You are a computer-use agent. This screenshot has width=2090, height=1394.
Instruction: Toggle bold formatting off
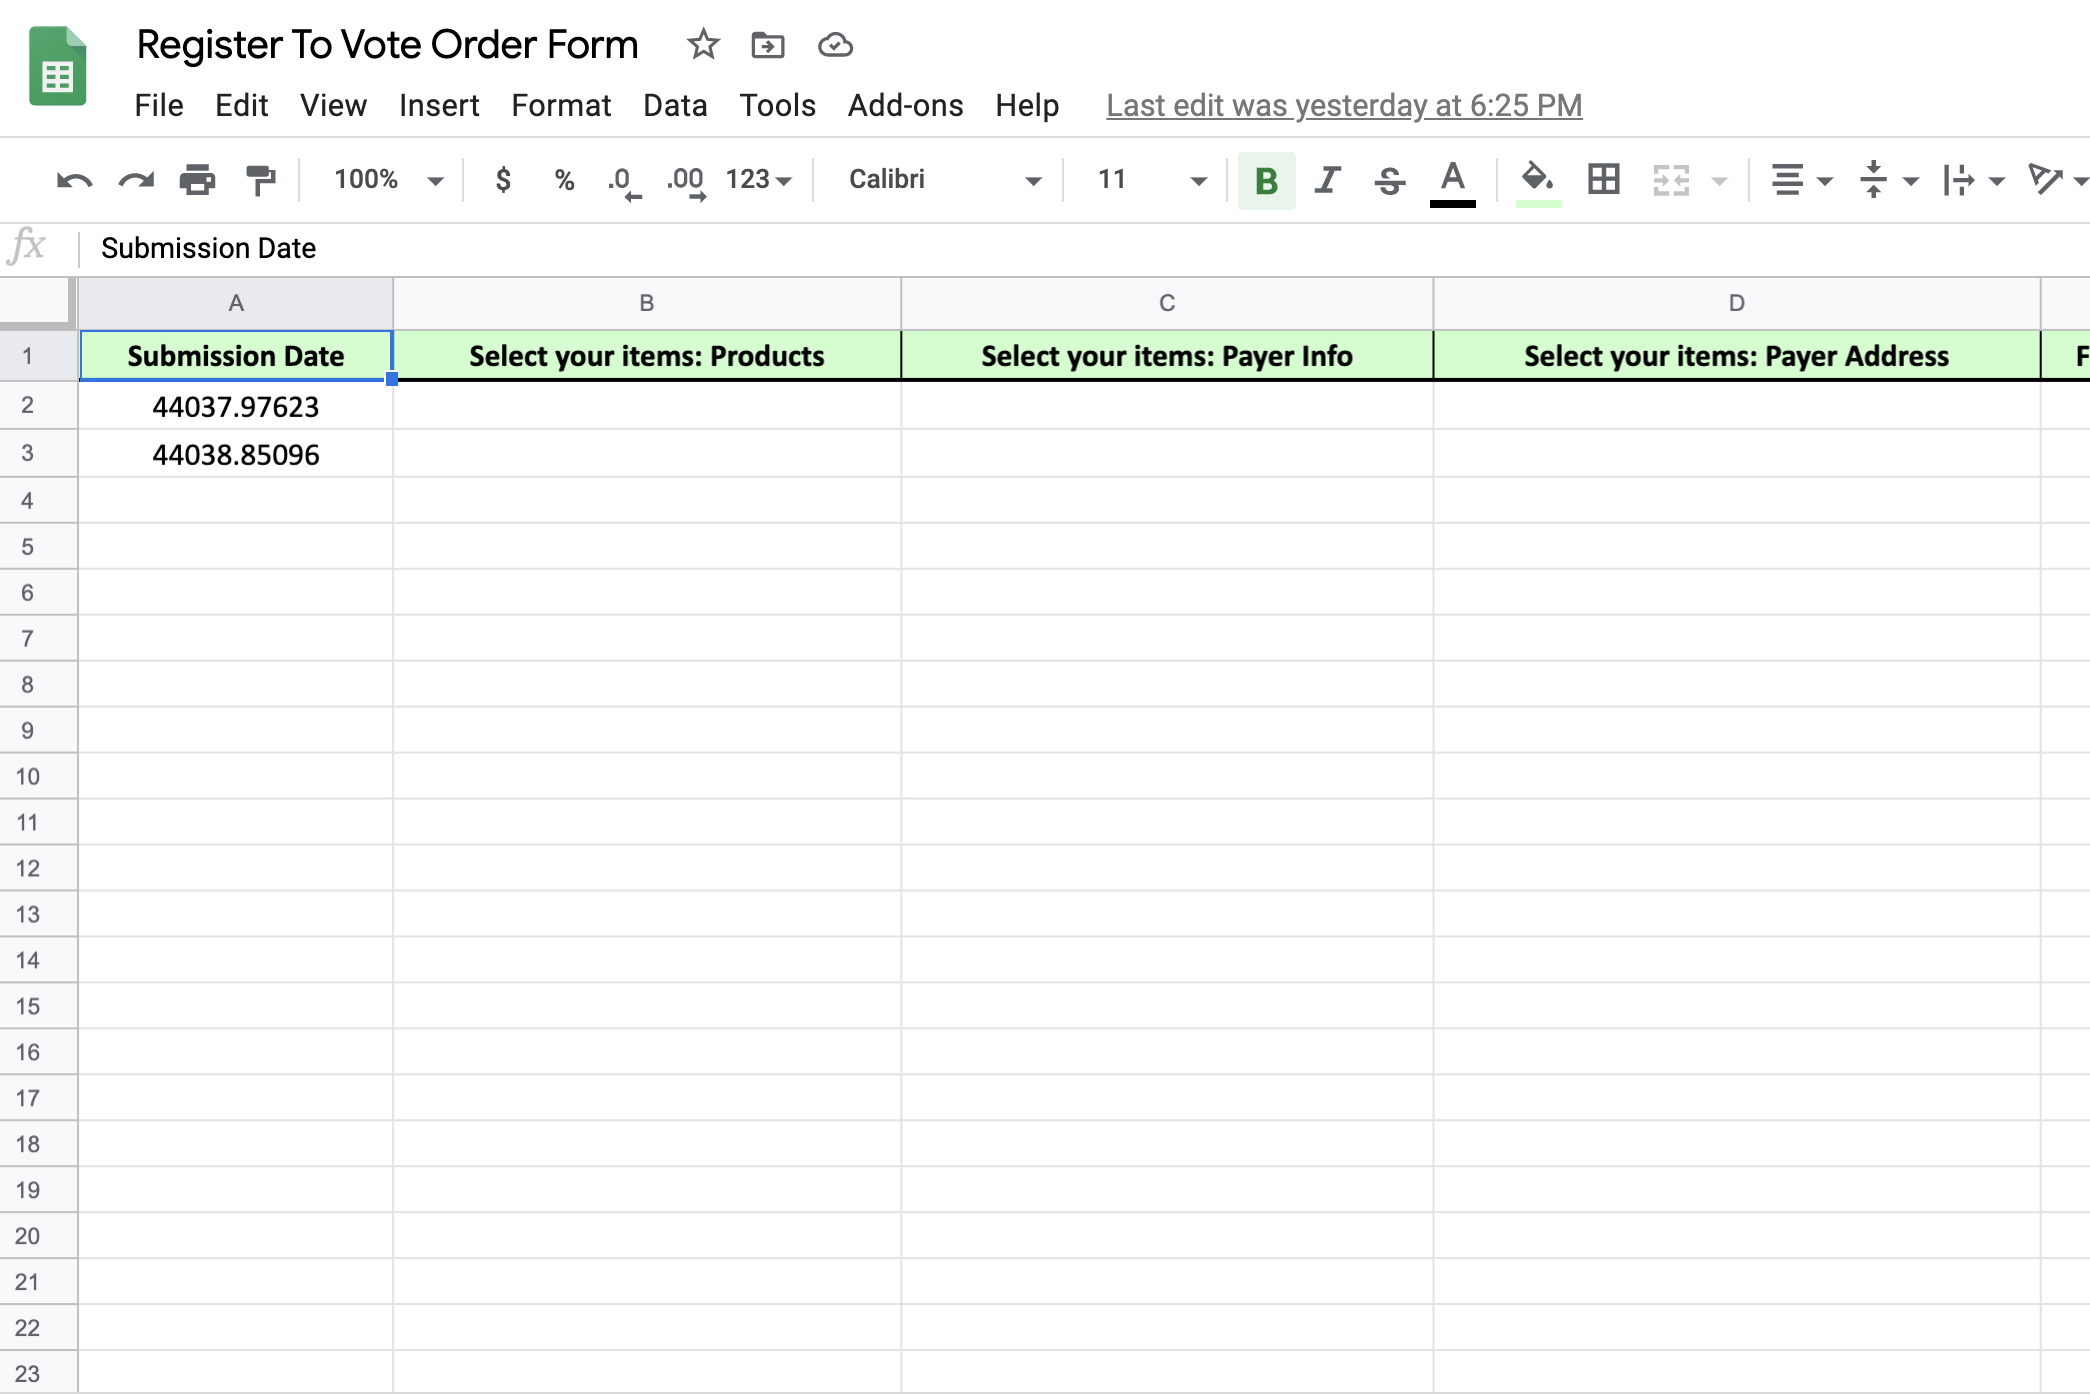tap(1266, 181)
